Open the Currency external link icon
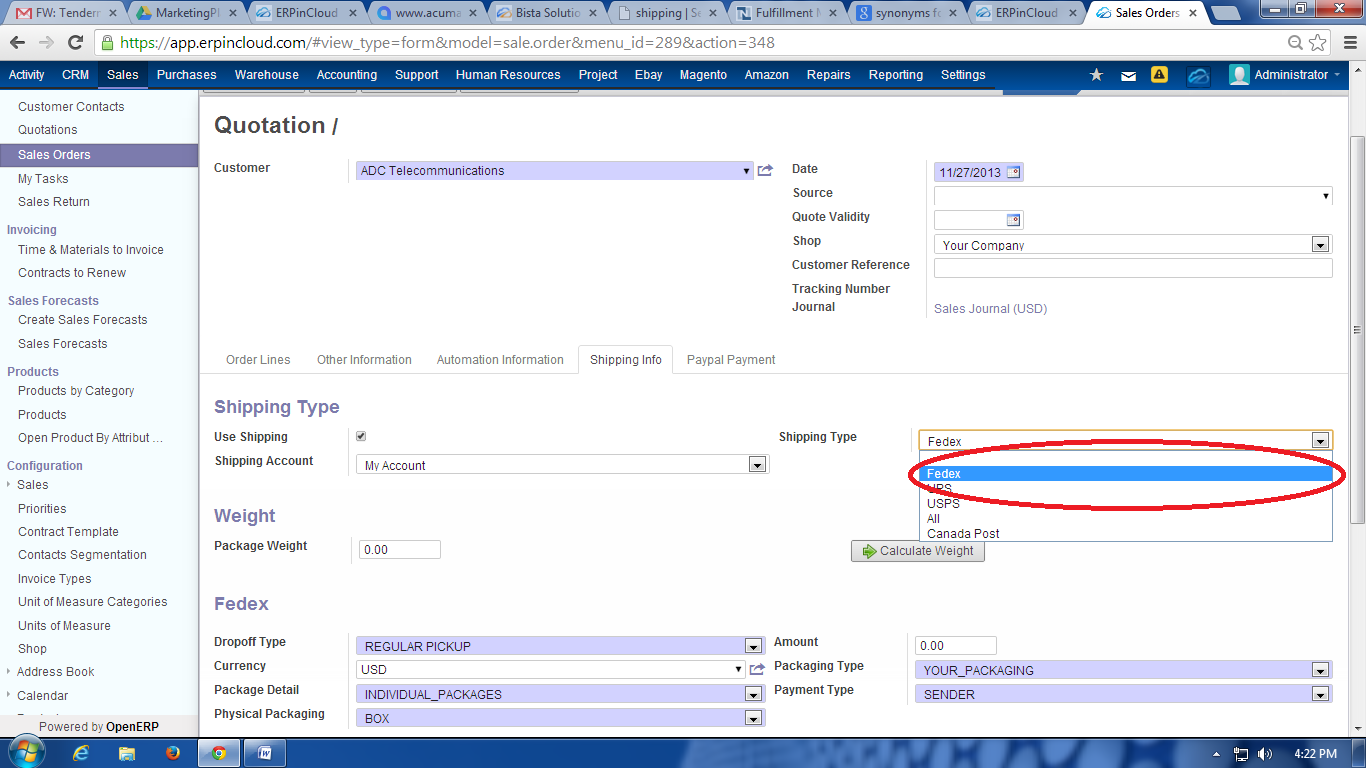 coord(757,669)
